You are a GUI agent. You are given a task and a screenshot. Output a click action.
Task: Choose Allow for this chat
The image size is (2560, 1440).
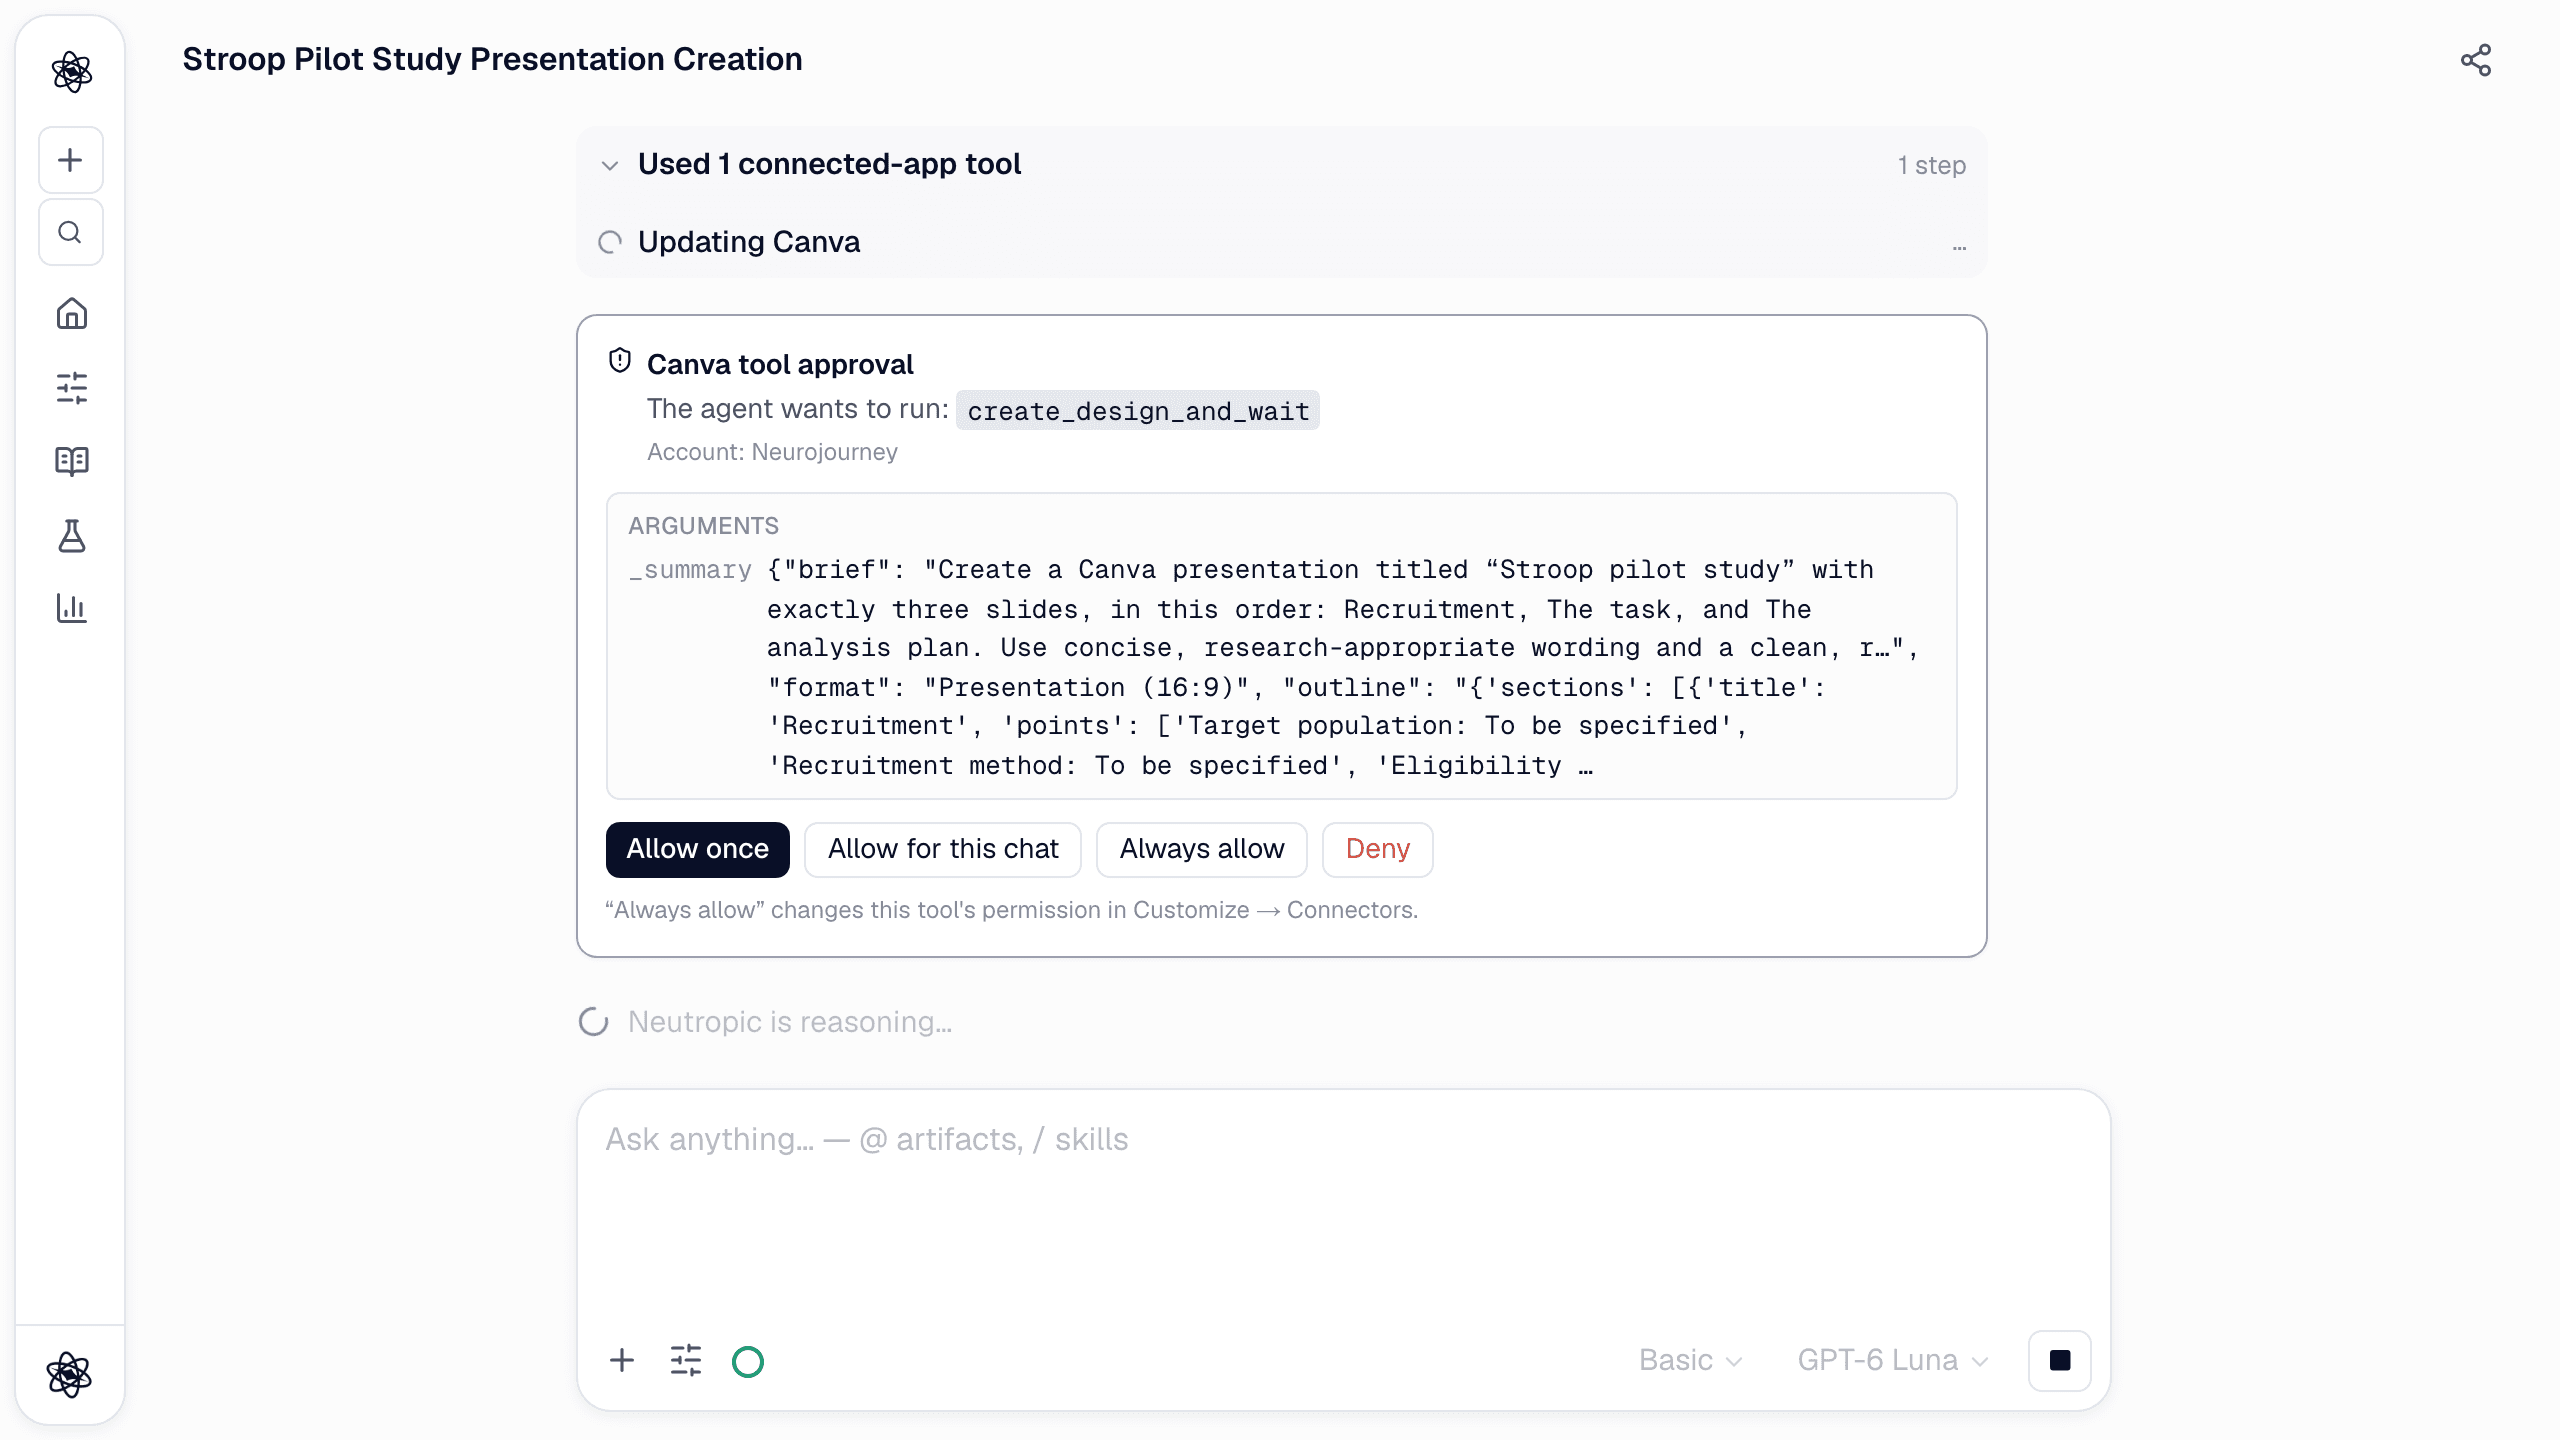[x=943, y=849]
